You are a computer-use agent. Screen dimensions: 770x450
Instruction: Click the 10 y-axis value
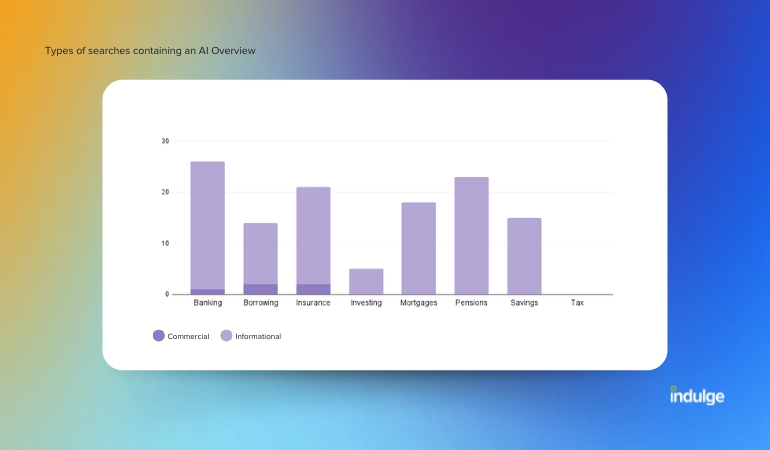point(165,243)
